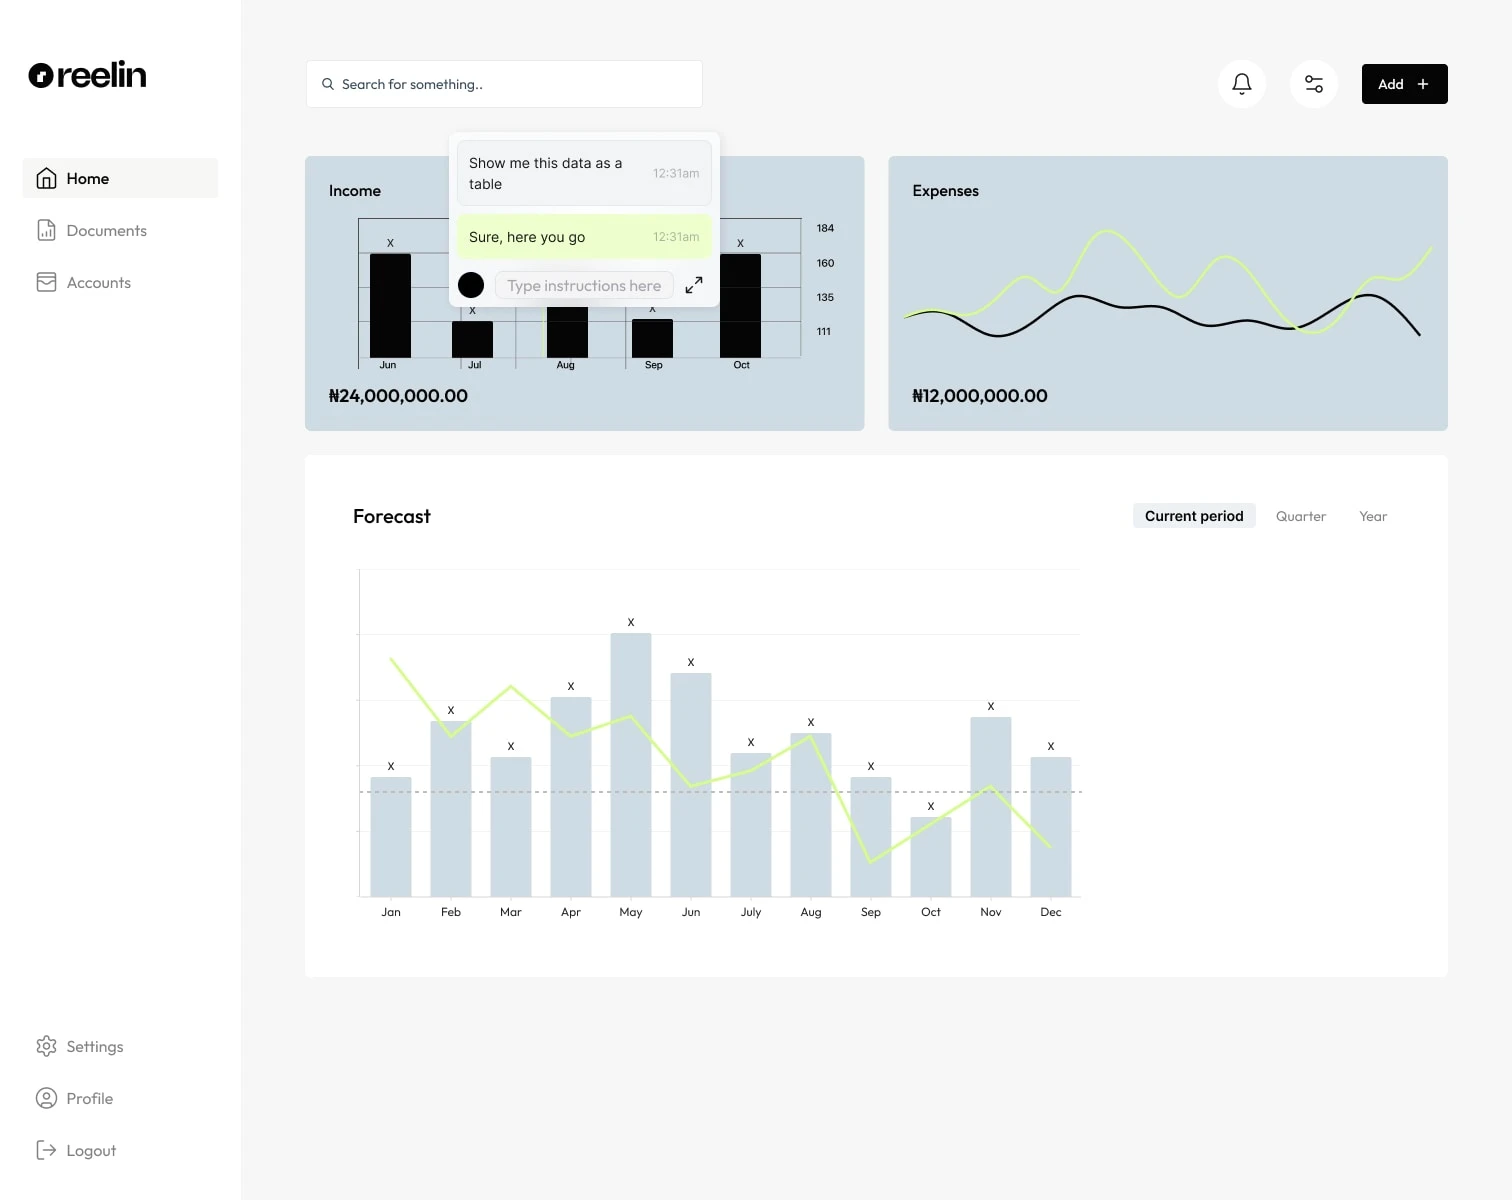The width and height of the screenshot is (1512, 1200).
Task: Click the Logout arrow icon
Action: (46, 1150)
